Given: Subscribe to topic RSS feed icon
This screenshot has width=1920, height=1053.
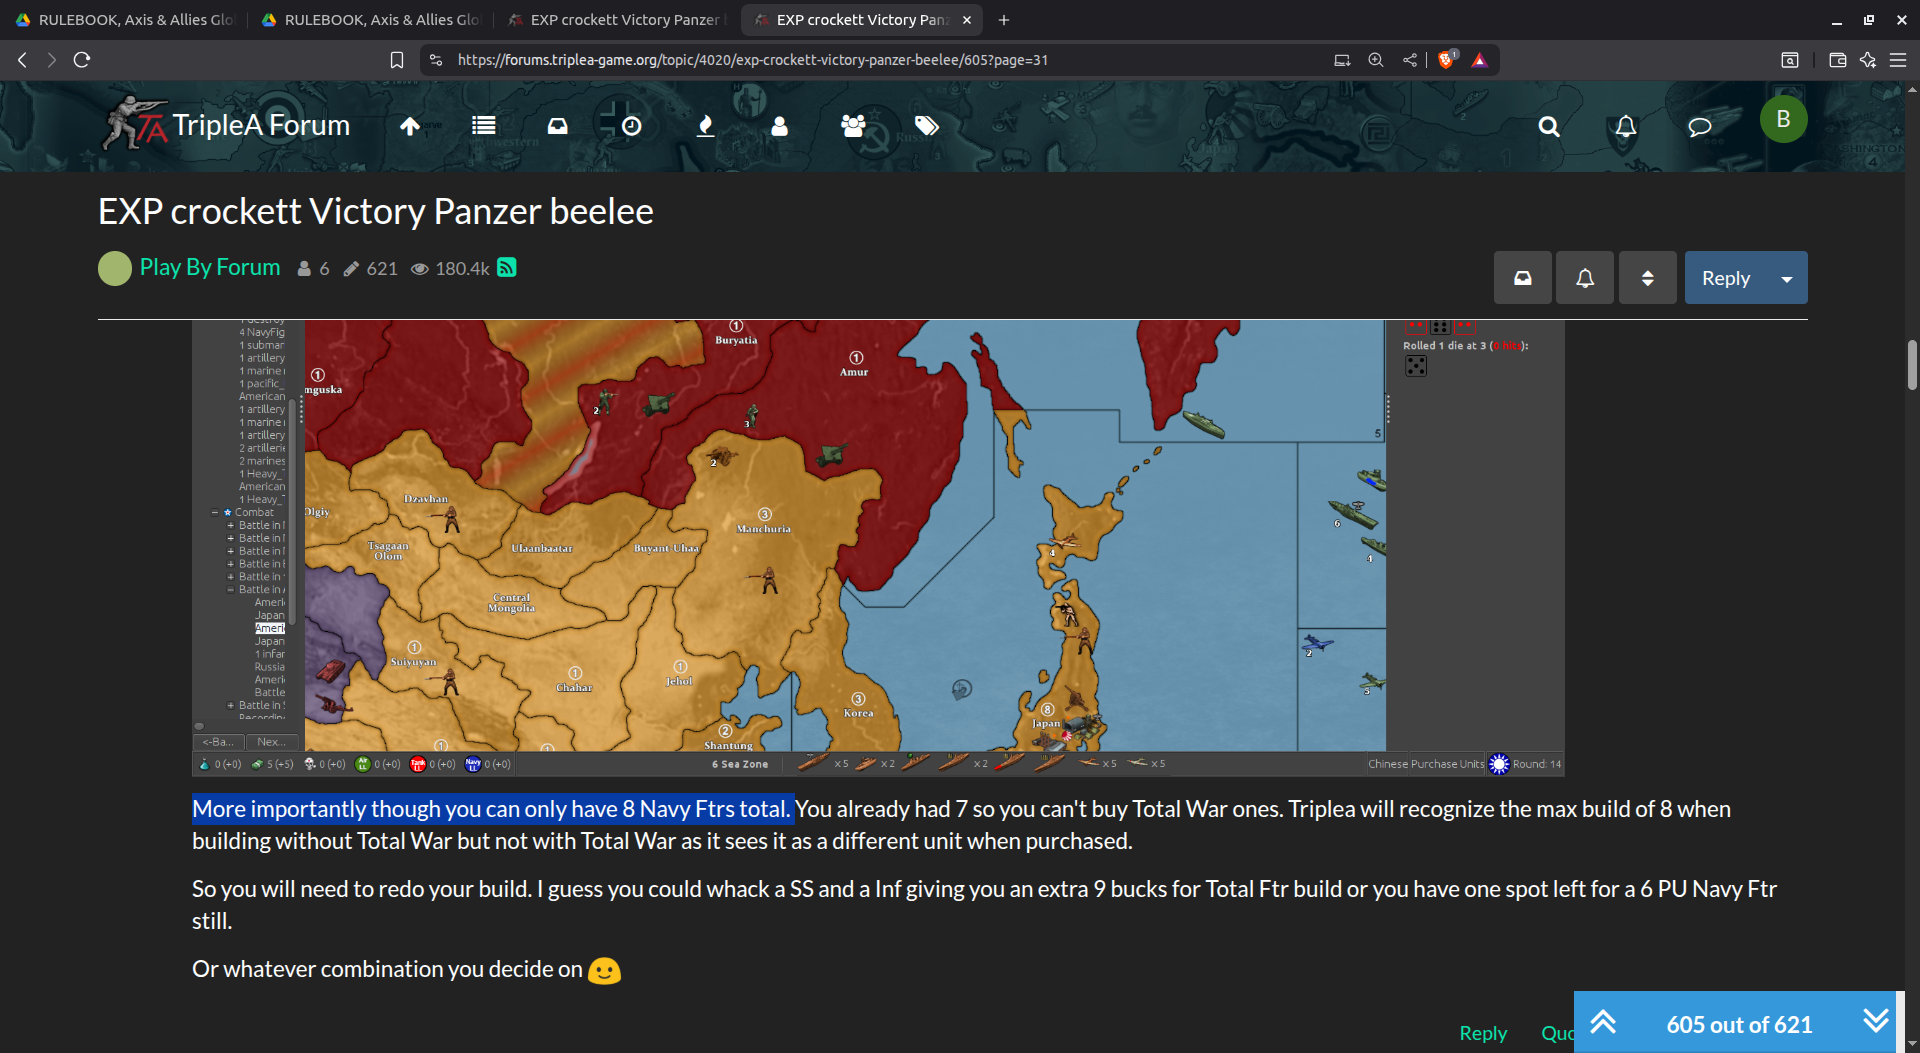Looking at the screenshot, I should pos(507,267).
